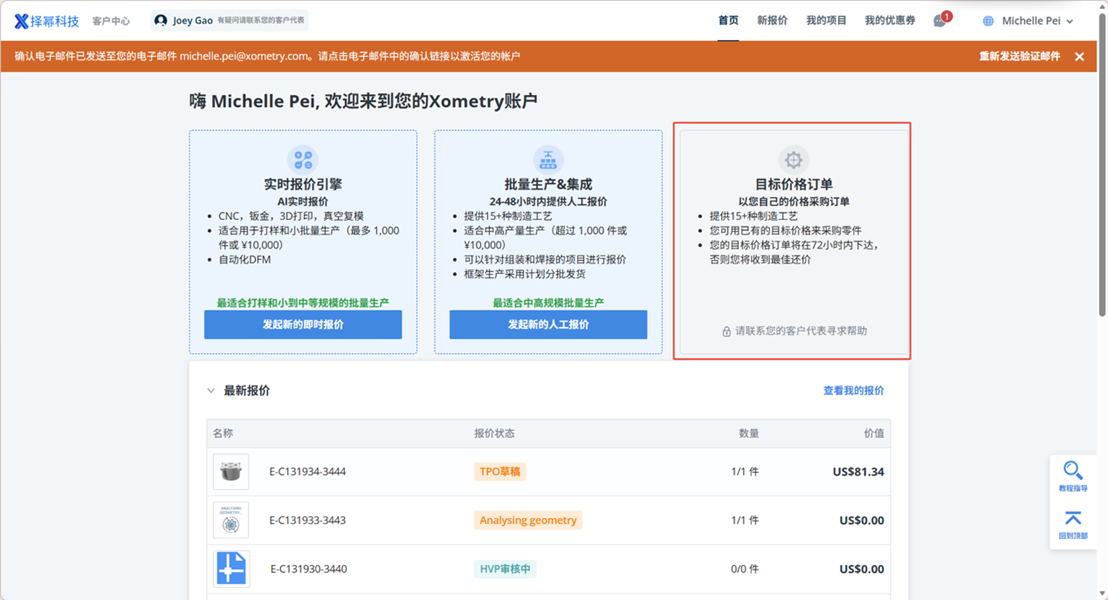This screenshot has height=600, width=1108.
Task: Open 查看我的报价 link
Action: click(x=853, y=391)
